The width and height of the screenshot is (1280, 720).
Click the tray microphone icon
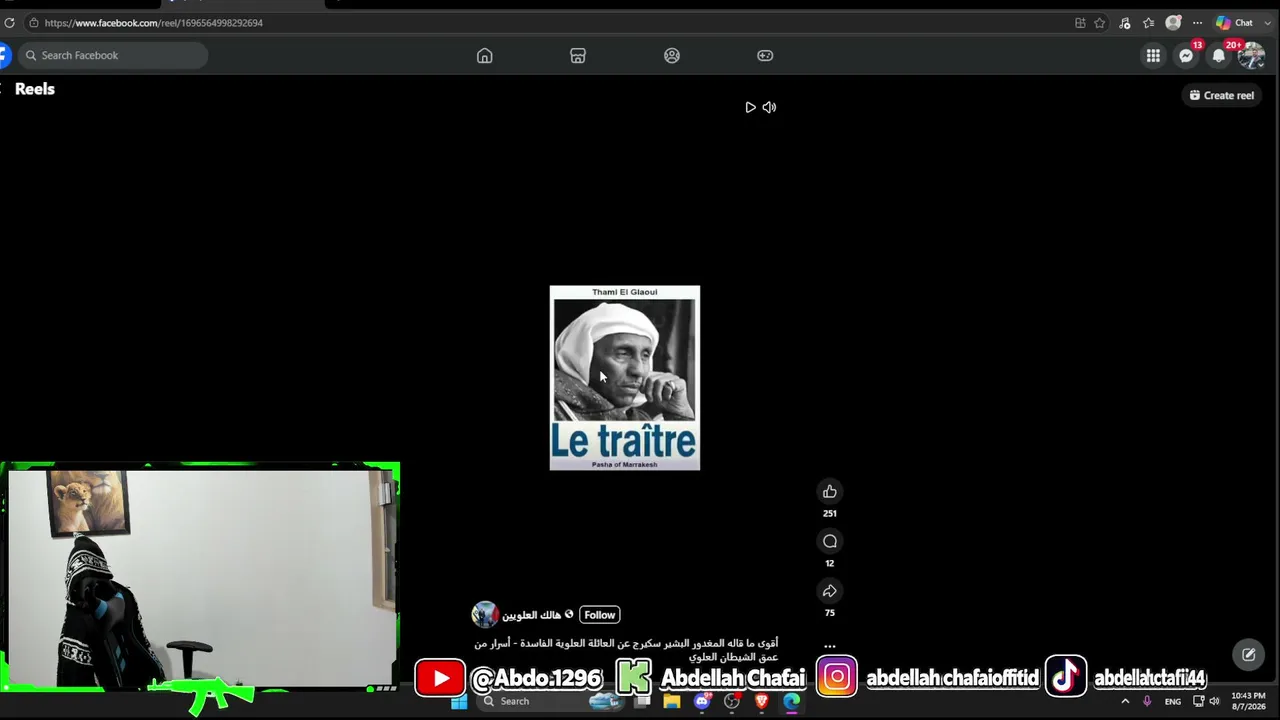tap(1147, 702)
